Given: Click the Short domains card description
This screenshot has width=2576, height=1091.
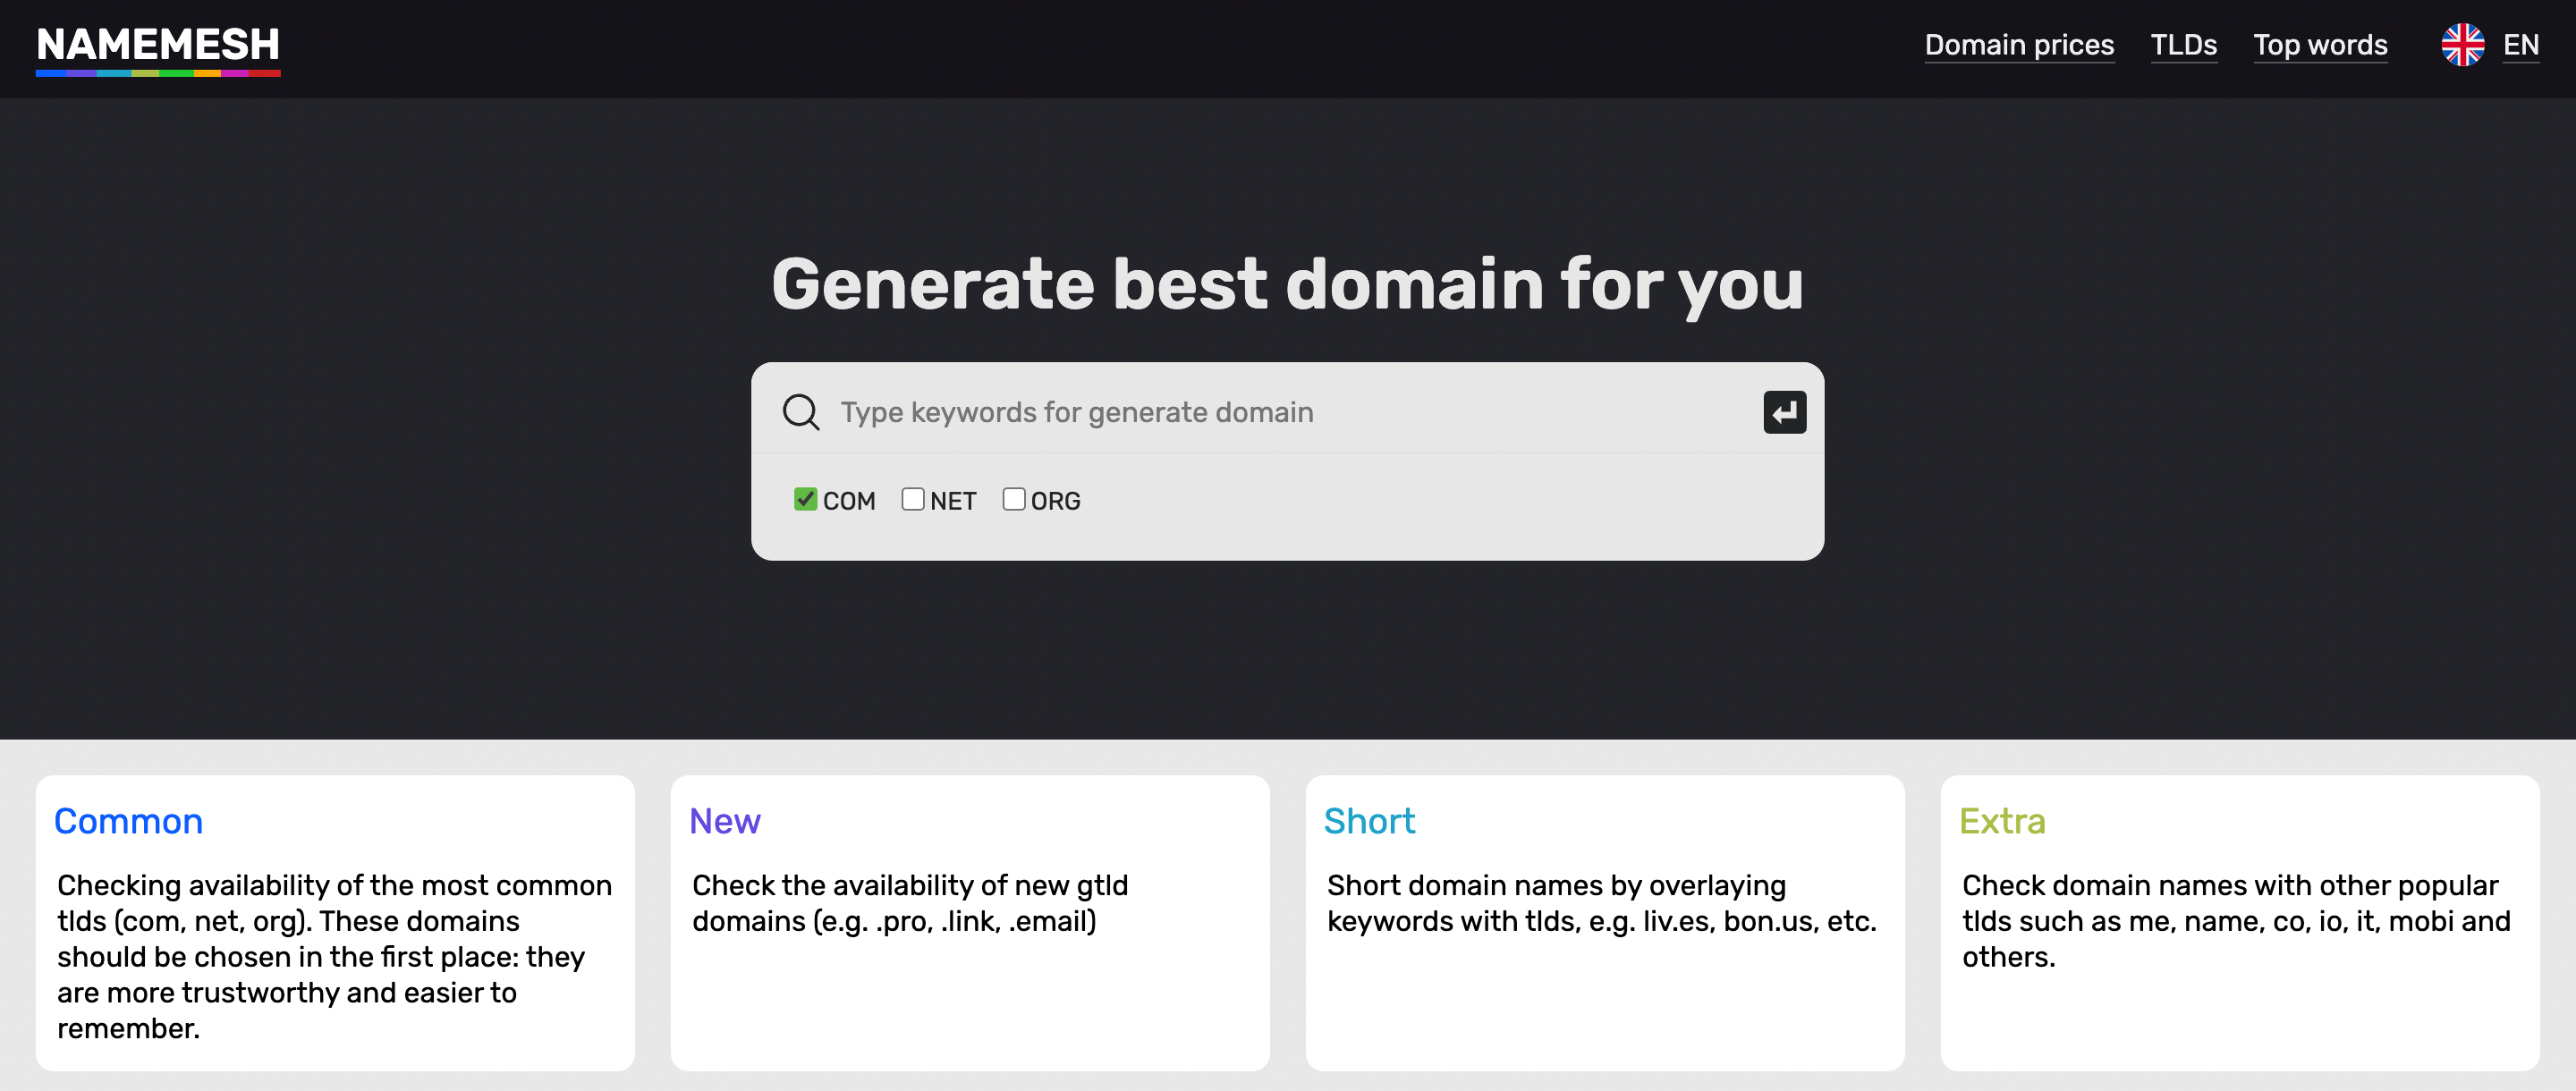Looking at the screenshot, I should 1600,902.
